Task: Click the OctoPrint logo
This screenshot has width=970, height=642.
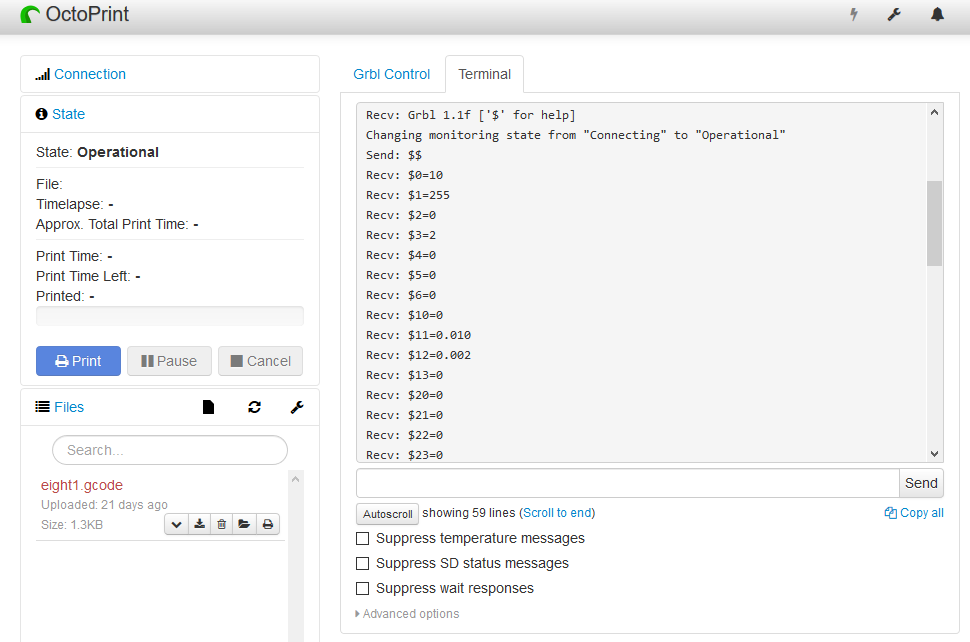Action: coord(75,14)
